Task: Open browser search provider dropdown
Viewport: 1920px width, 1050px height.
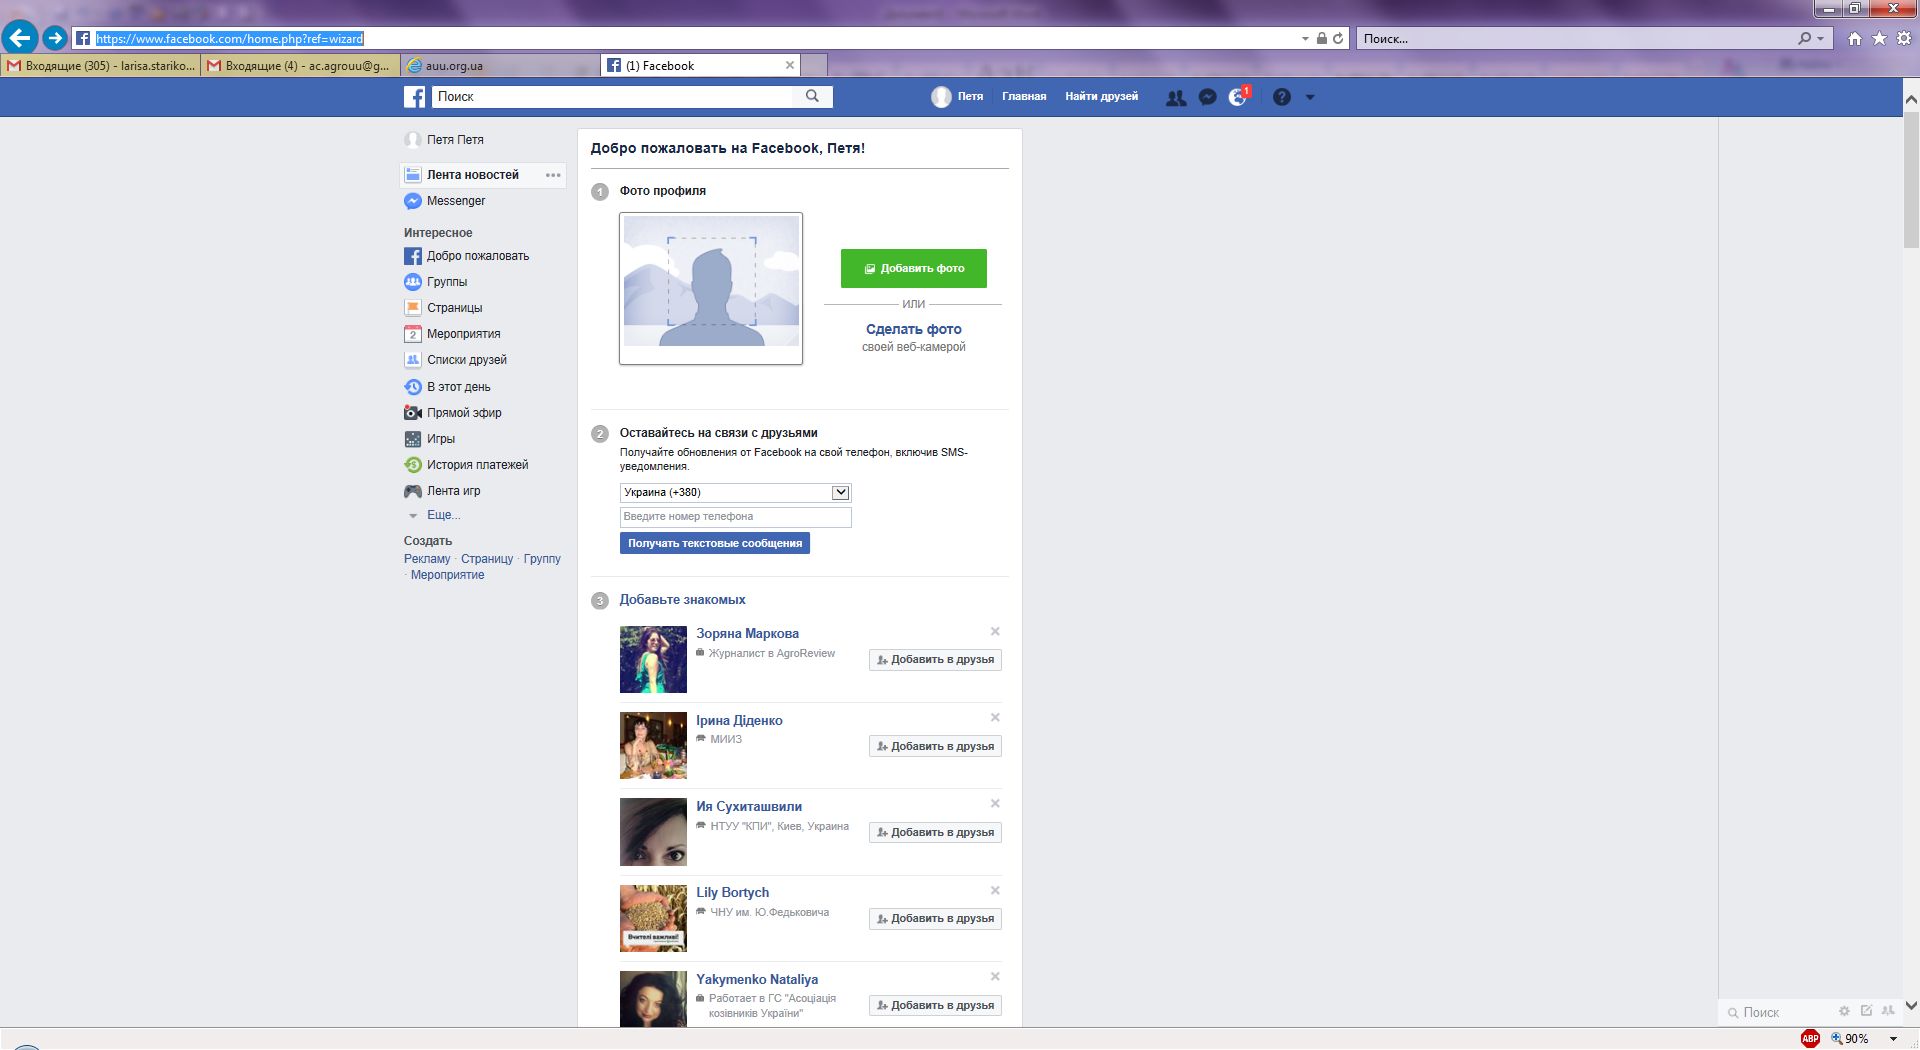Action: (1820, 38)
